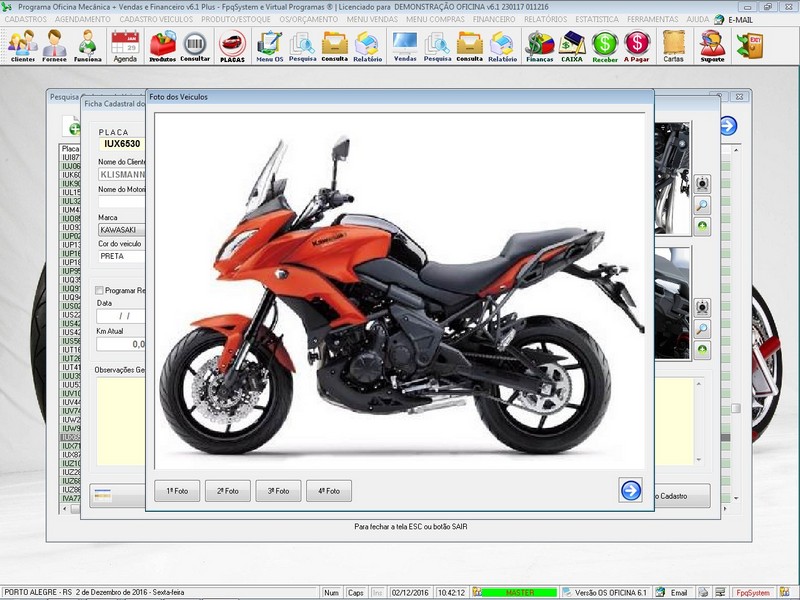800x600 pixels.
Task: Open the FINANCEIRO menu
Action: 494,19
